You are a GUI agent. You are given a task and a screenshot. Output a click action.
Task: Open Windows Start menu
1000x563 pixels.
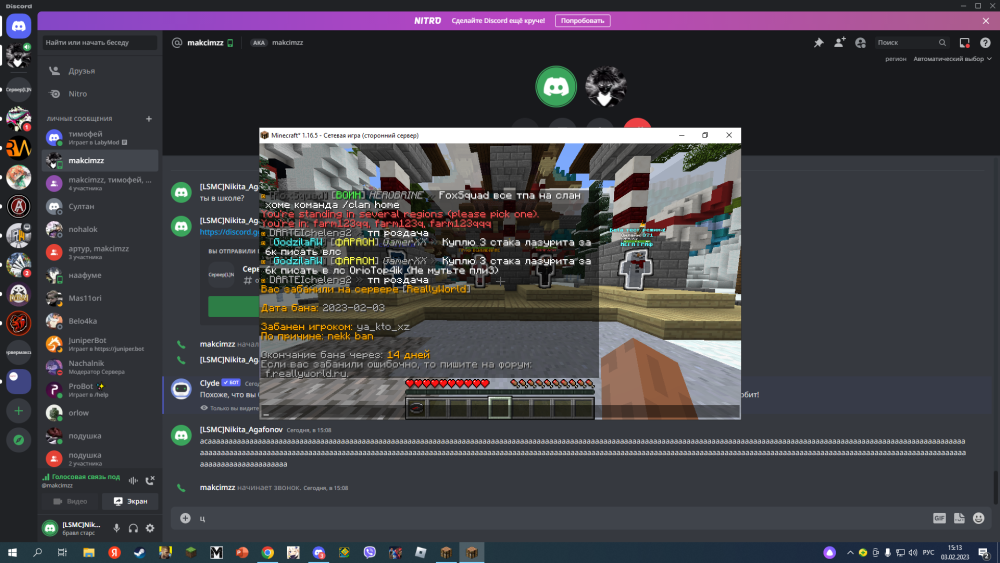click(12, 552)
